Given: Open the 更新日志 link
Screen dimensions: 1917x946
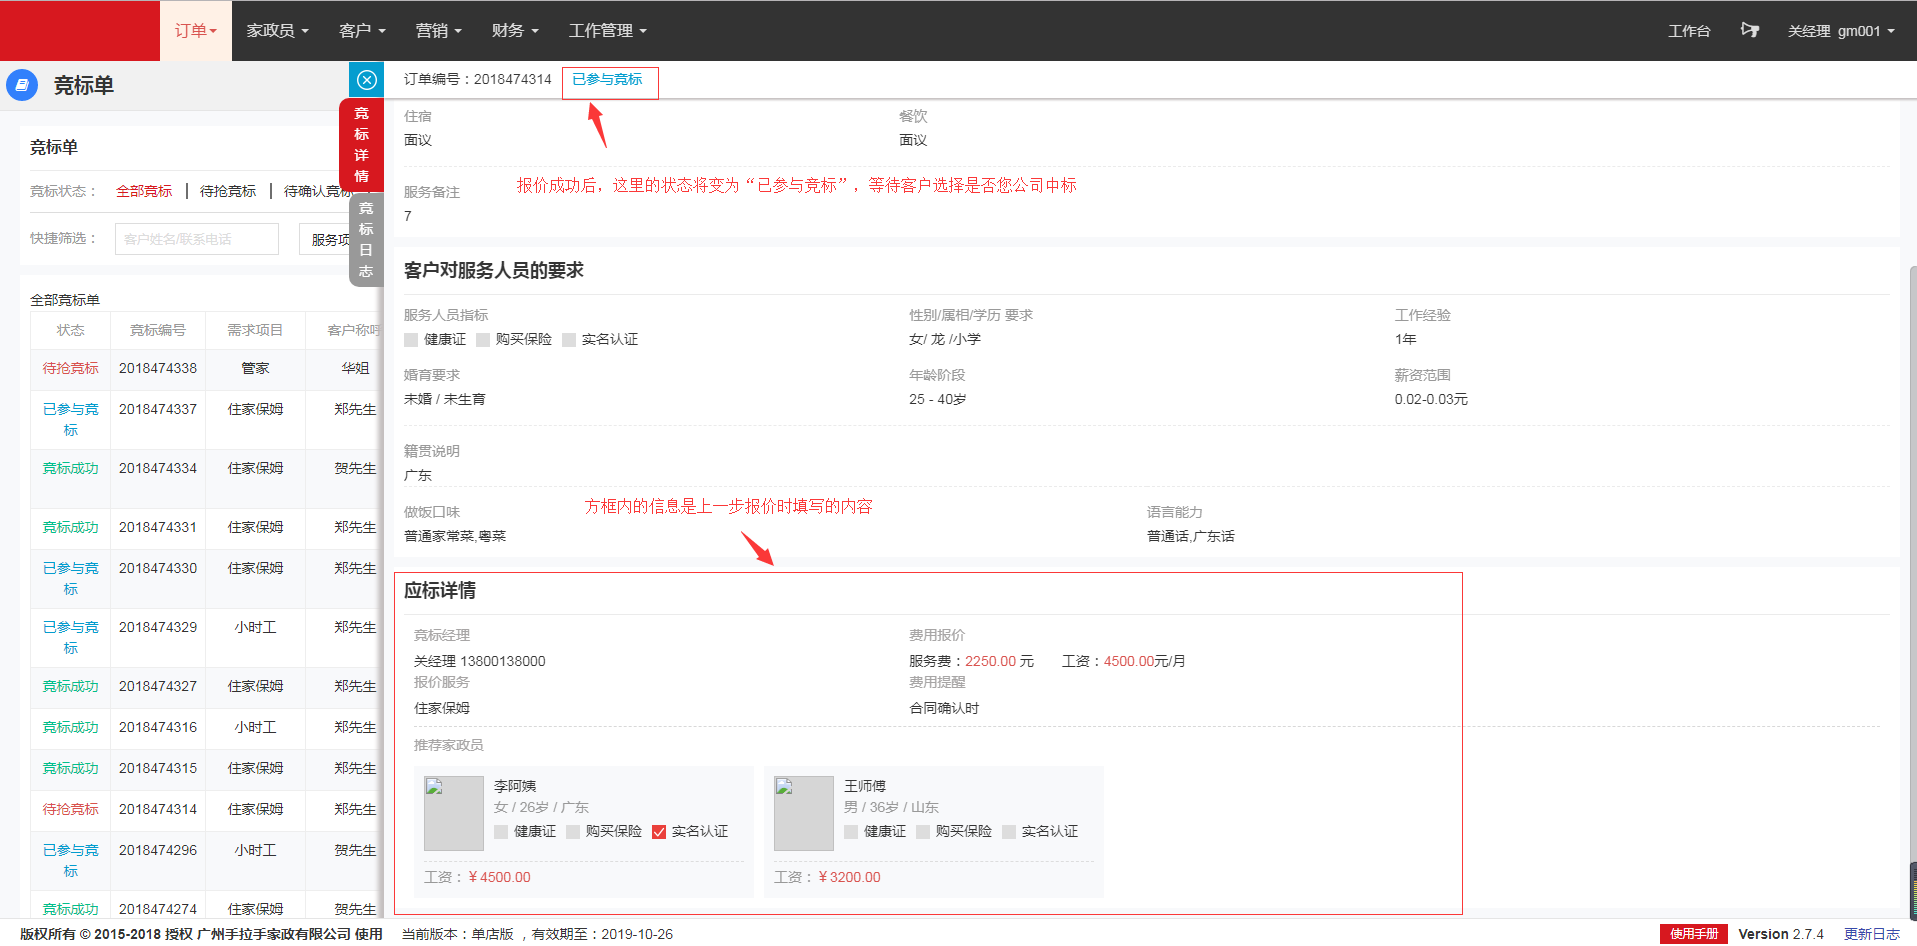Looking at the screenshot, I should pos(1872,934).
